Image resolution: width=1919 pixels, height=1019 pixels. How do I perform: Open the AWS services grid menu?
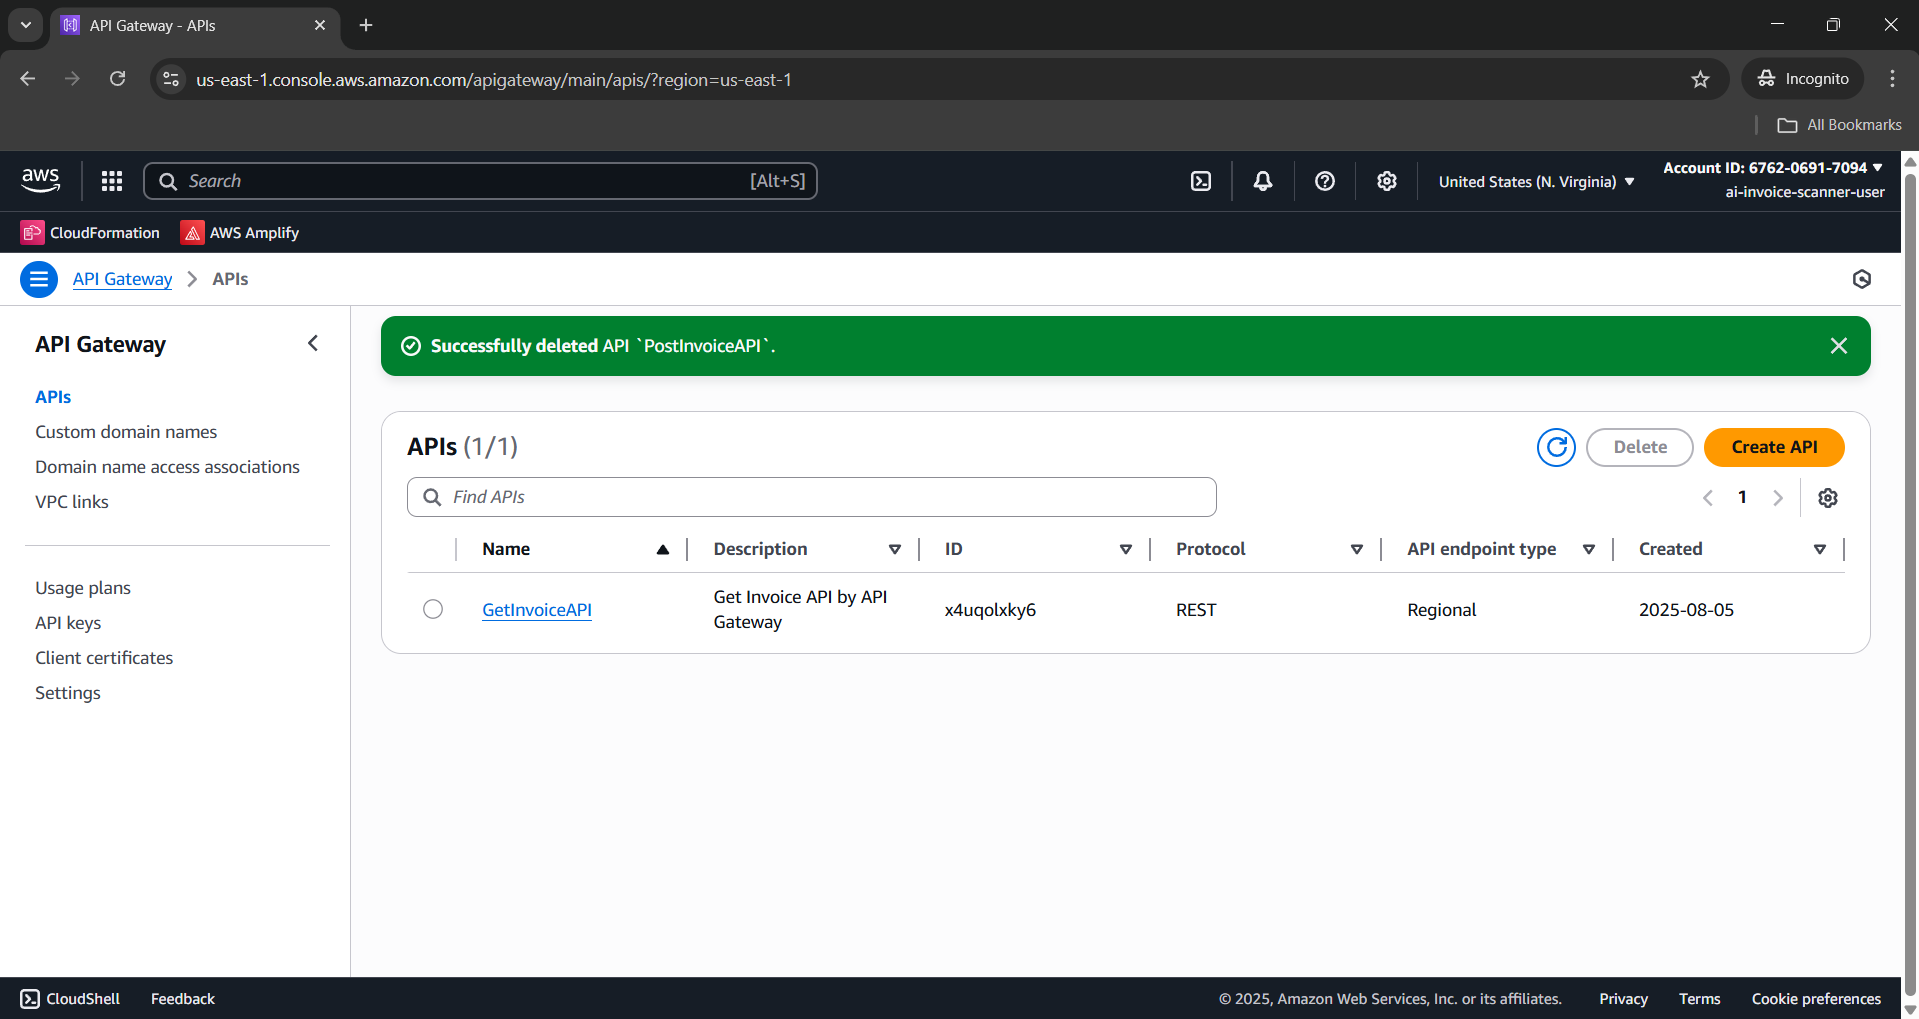pos(111,181)
